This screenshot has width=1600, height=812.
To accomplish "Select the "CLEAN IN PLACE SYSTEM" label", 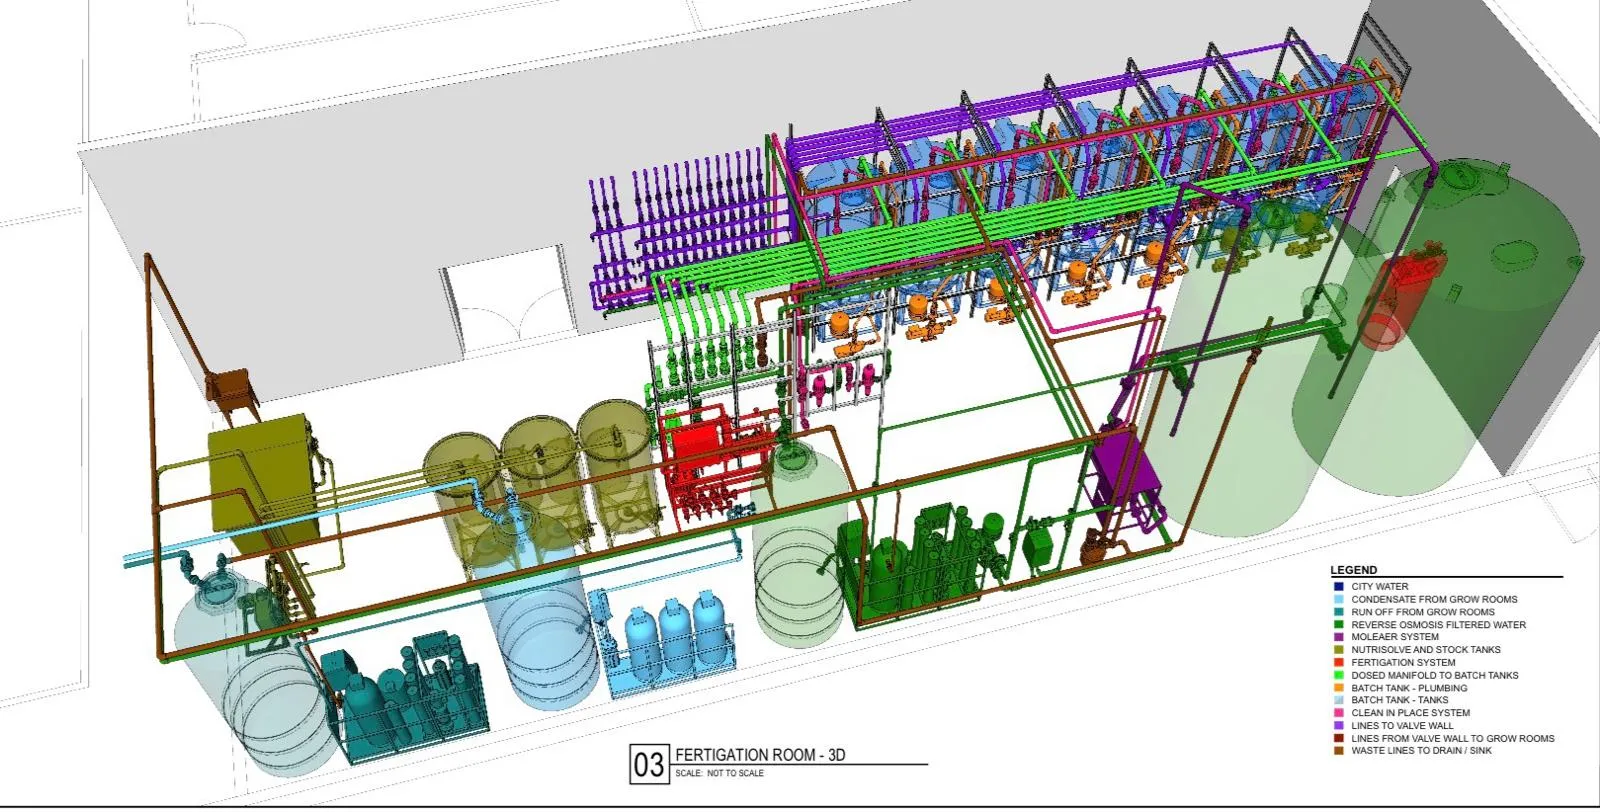I will point(1411,713).
